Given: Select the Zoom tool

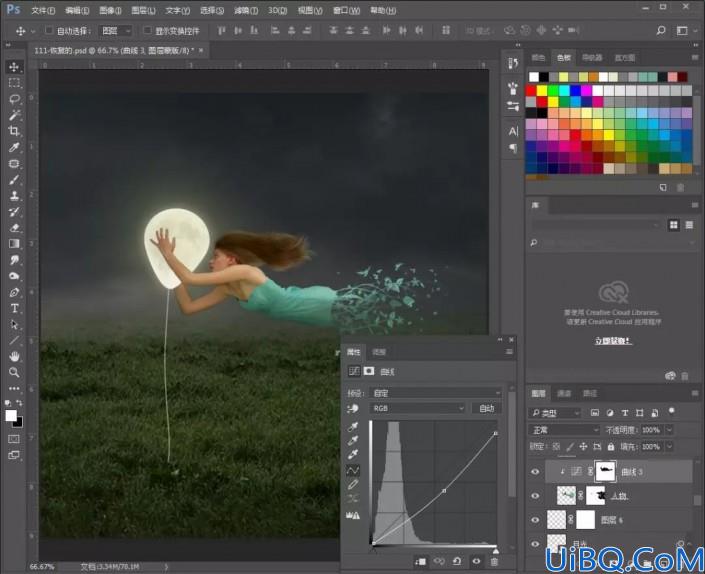Looking at the screenshot, I should point(14,372).
